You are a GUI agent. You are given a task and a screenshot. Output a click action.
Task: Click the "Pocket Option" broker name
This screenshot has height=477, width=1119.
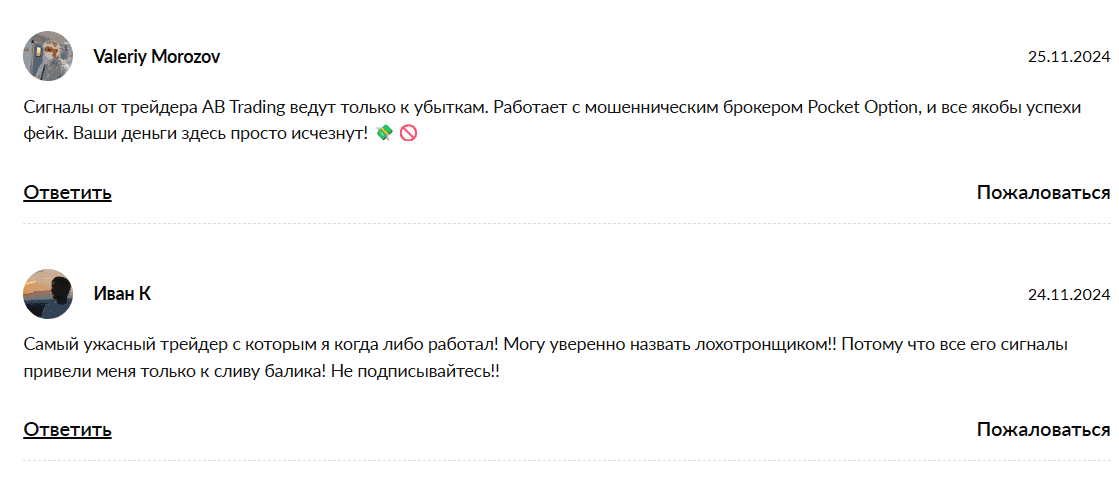[x=862, y=108]
